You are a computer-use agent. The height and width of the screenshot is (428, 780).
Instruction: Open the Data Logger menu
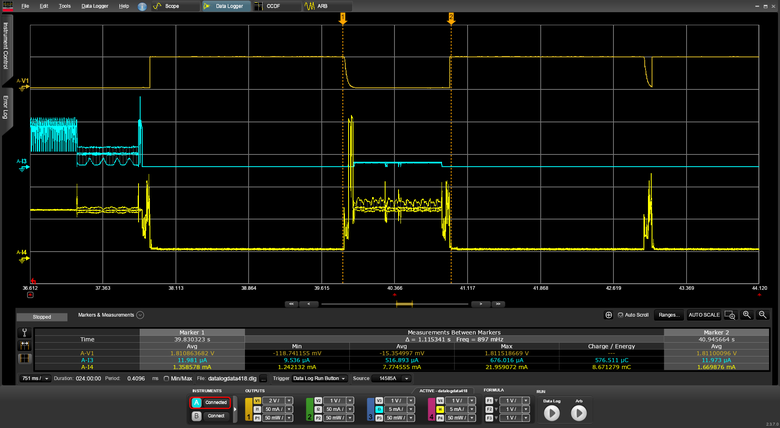click(x=95, y=6)
